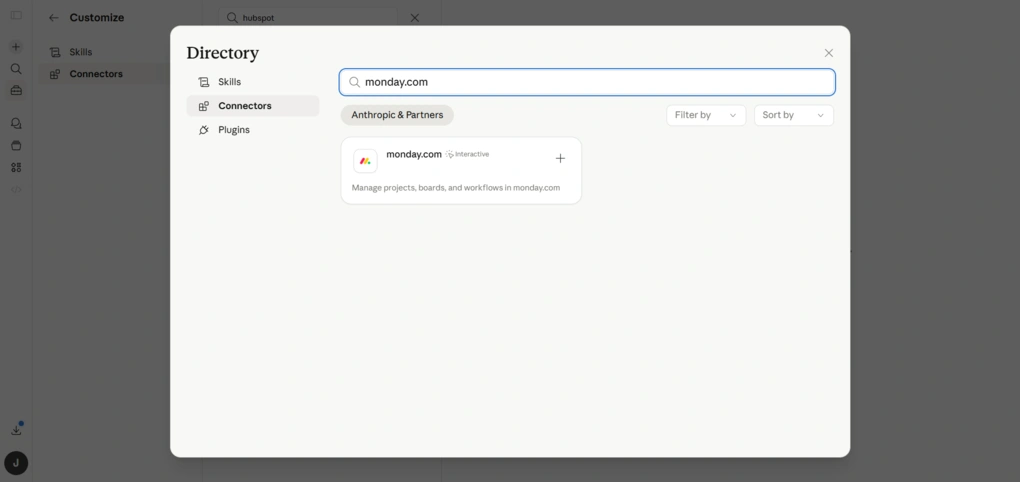Click the Customize heading in background
The height and width of the screenshot is (482, 1020).
pos(97,18)
